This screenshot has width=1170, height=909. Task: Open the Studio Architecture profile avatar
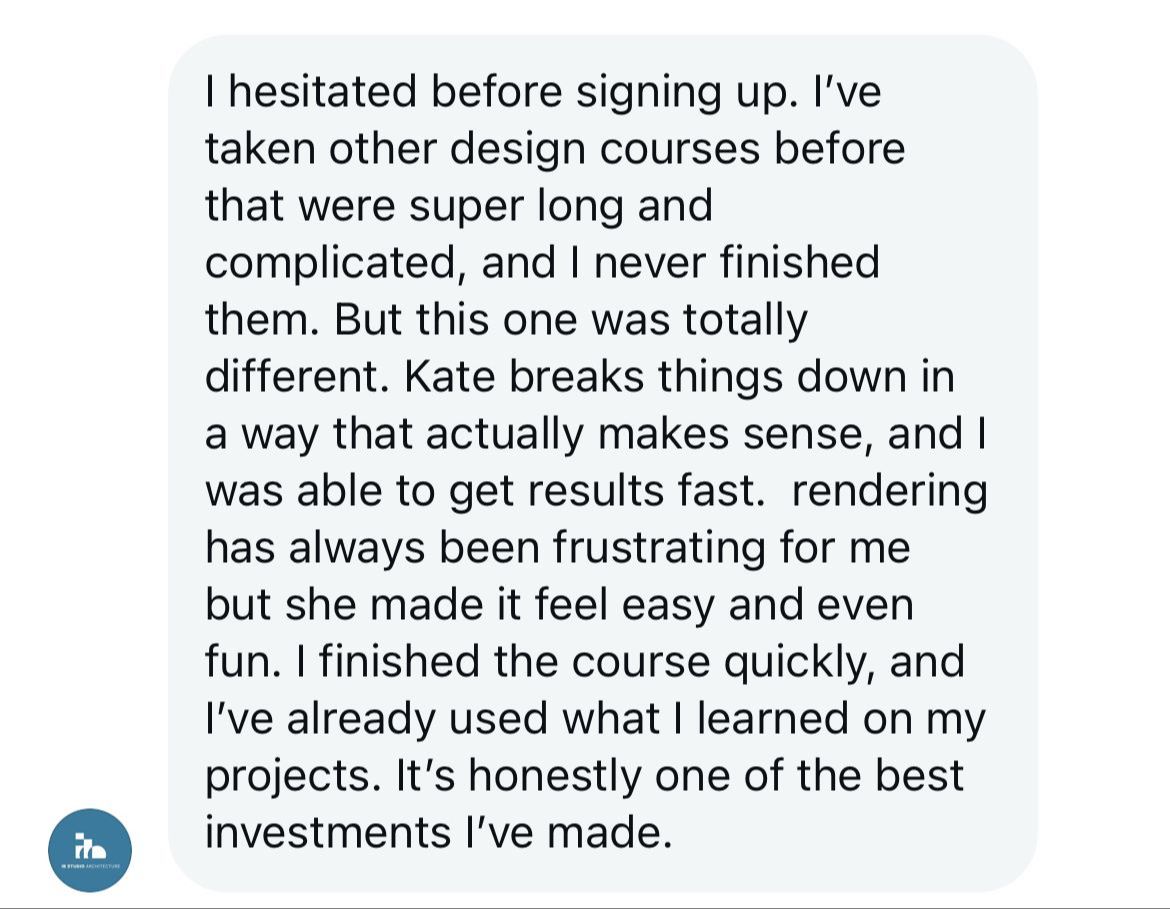90,850
